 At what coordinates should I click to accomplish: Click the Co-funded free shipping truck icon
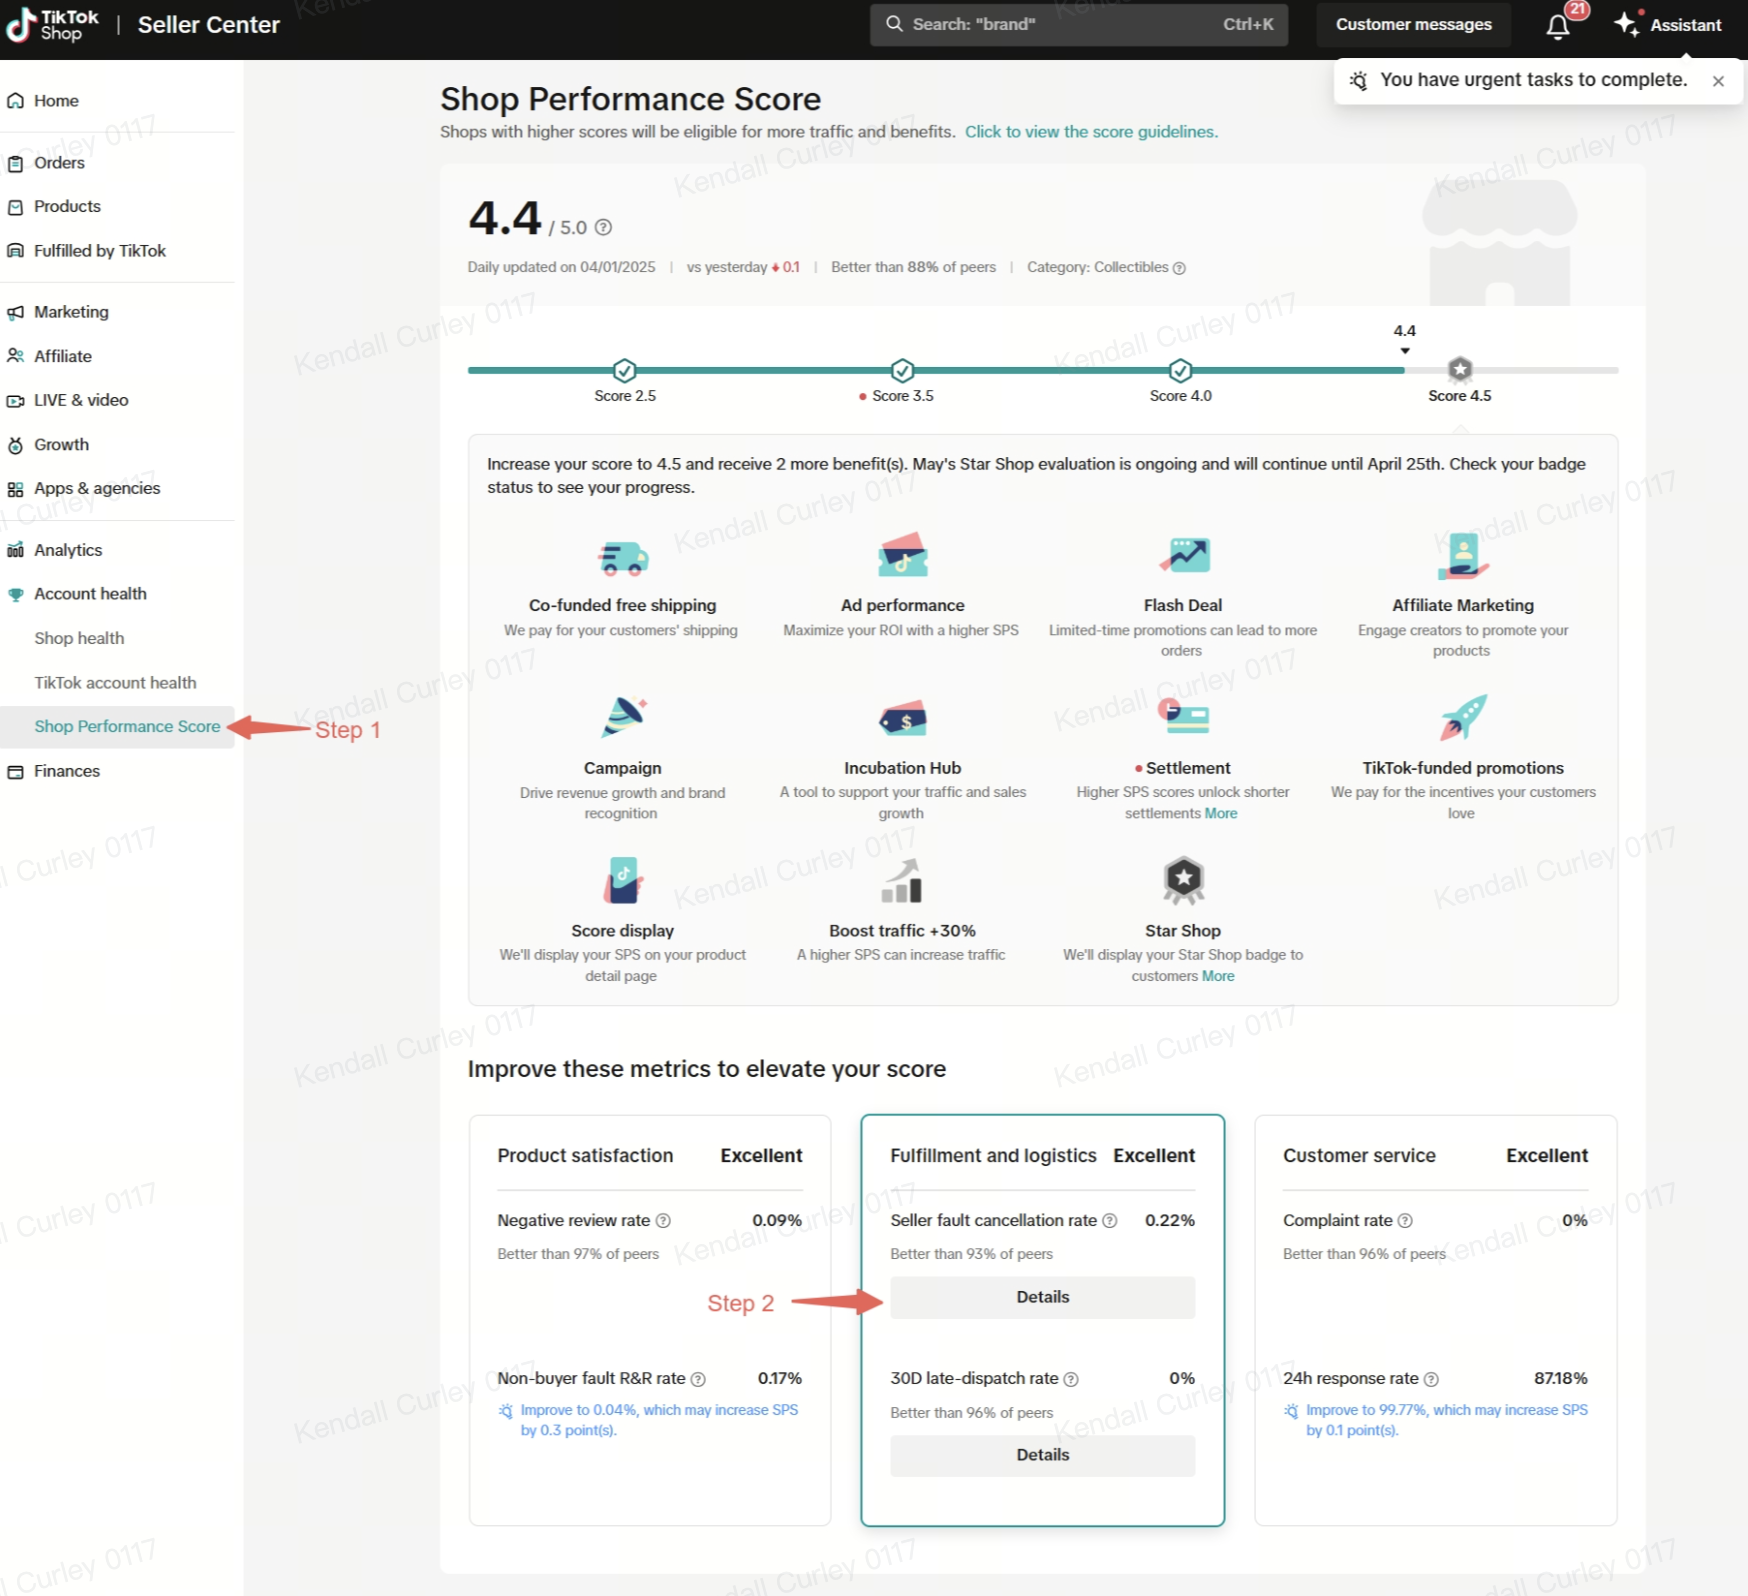[x=623, y=558]
